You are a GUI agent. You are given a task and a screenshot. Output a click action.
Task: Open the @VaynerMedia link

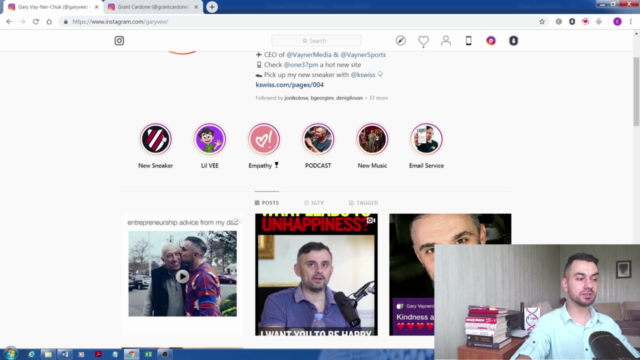tap(309, 55)
